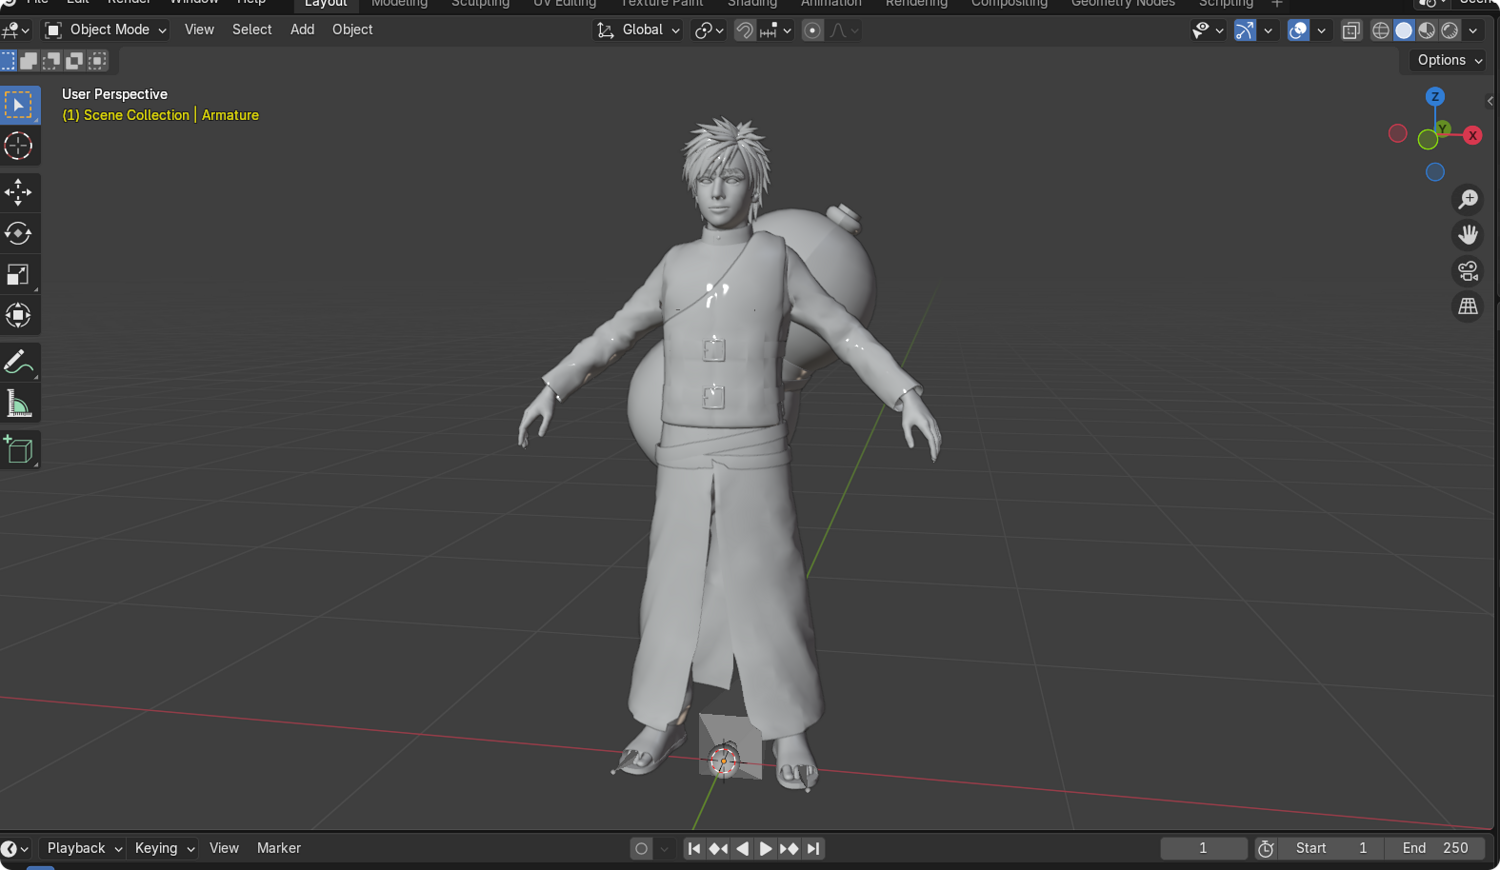The width and height of the screenshot is (1500, 870).
Task: Switch viewport to Wireframe shading
Action: tap(1381, 30)
